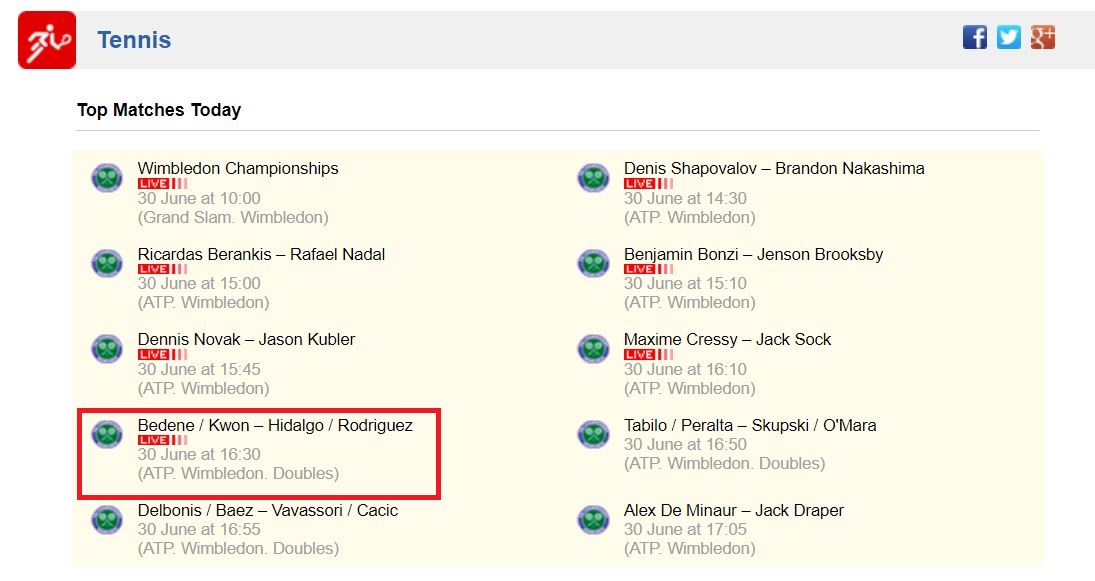Viewport: 1095px width, 581px height.
Task: Open Maxime Cressy – Jack Sock match
Action: point(728,339)
